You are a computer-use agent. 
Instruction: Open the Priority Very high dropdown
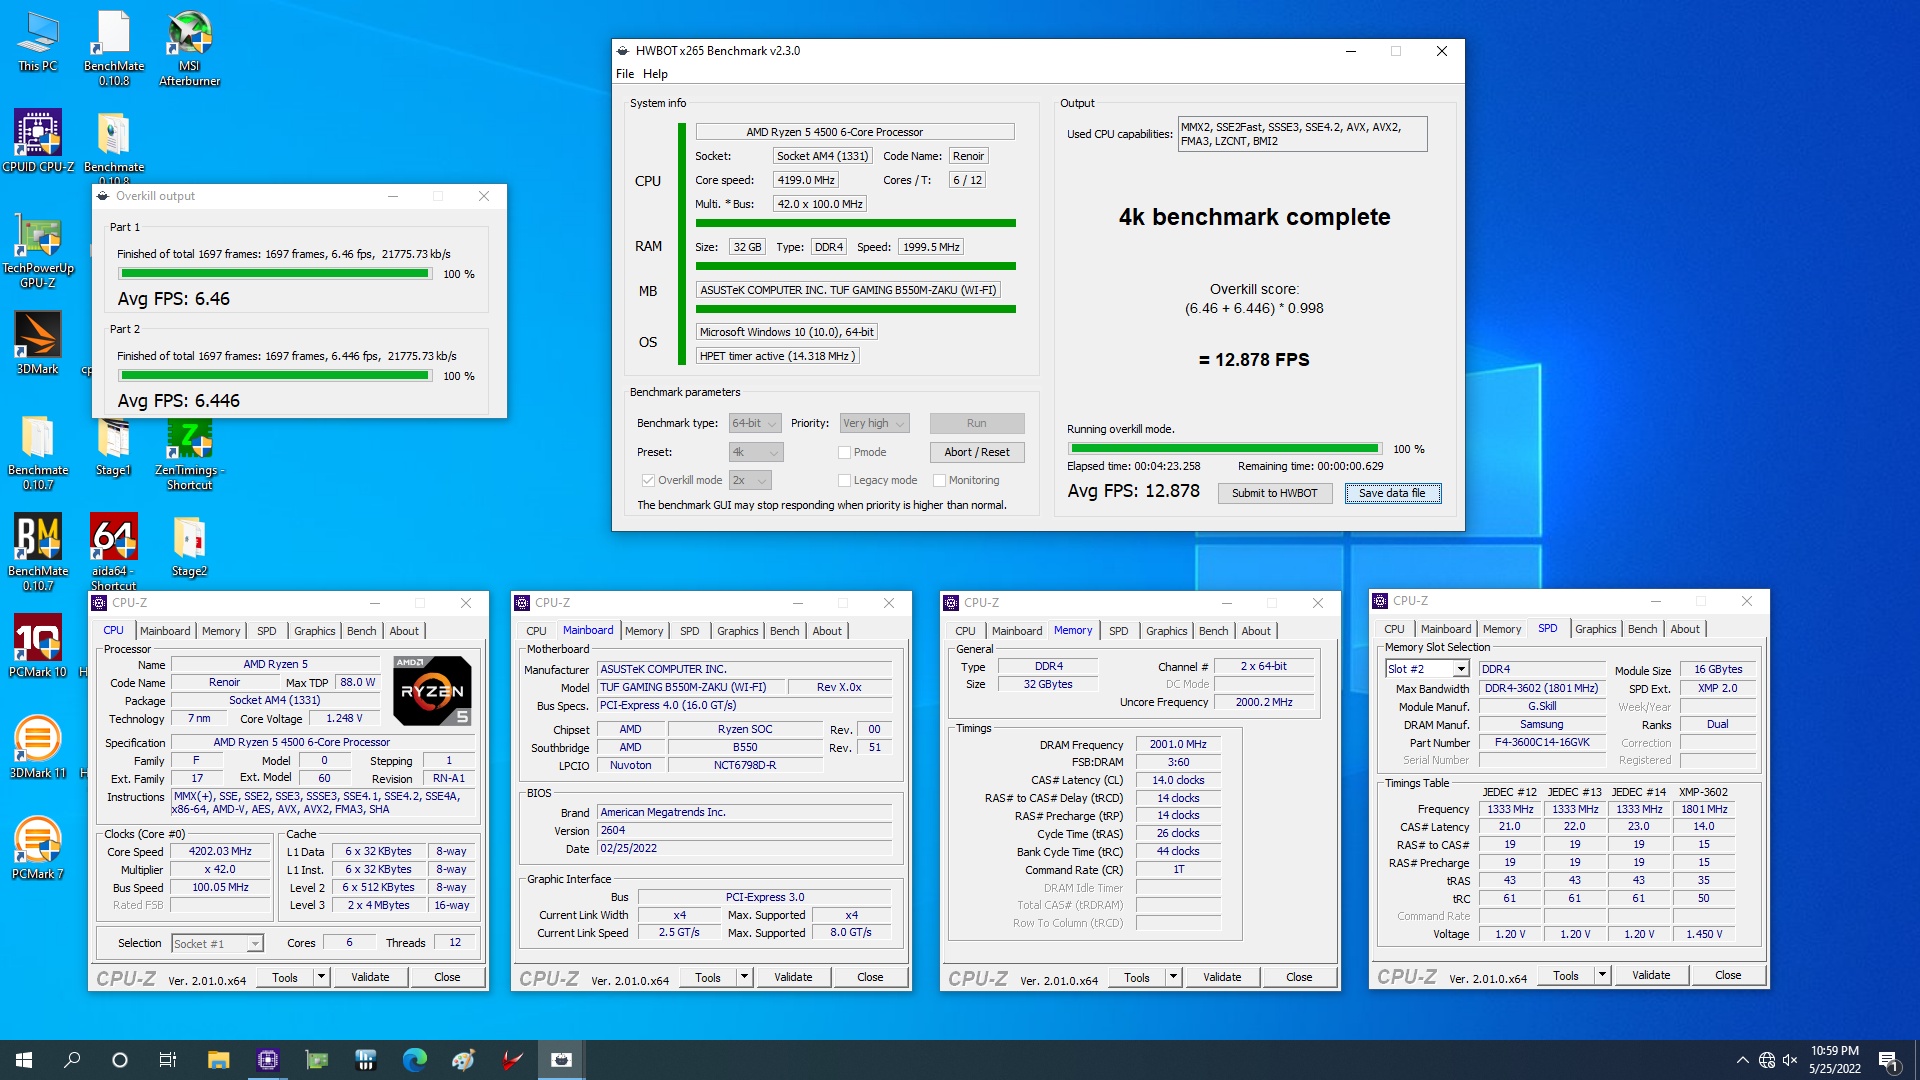click(x=874, y=424)
